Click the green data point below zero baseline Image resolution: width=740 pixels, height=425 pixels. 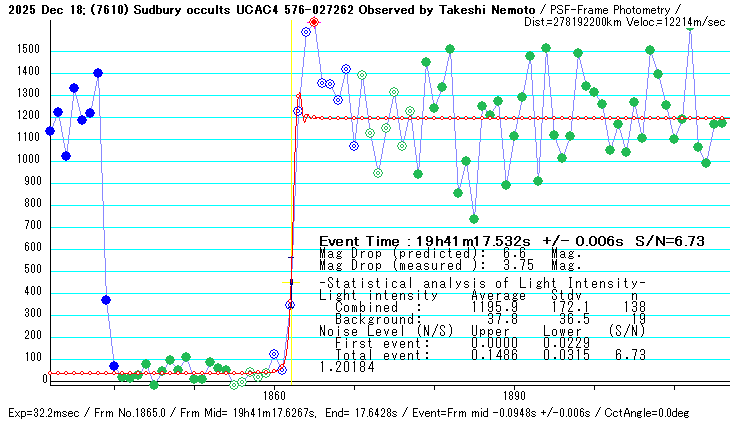point(154,385)
